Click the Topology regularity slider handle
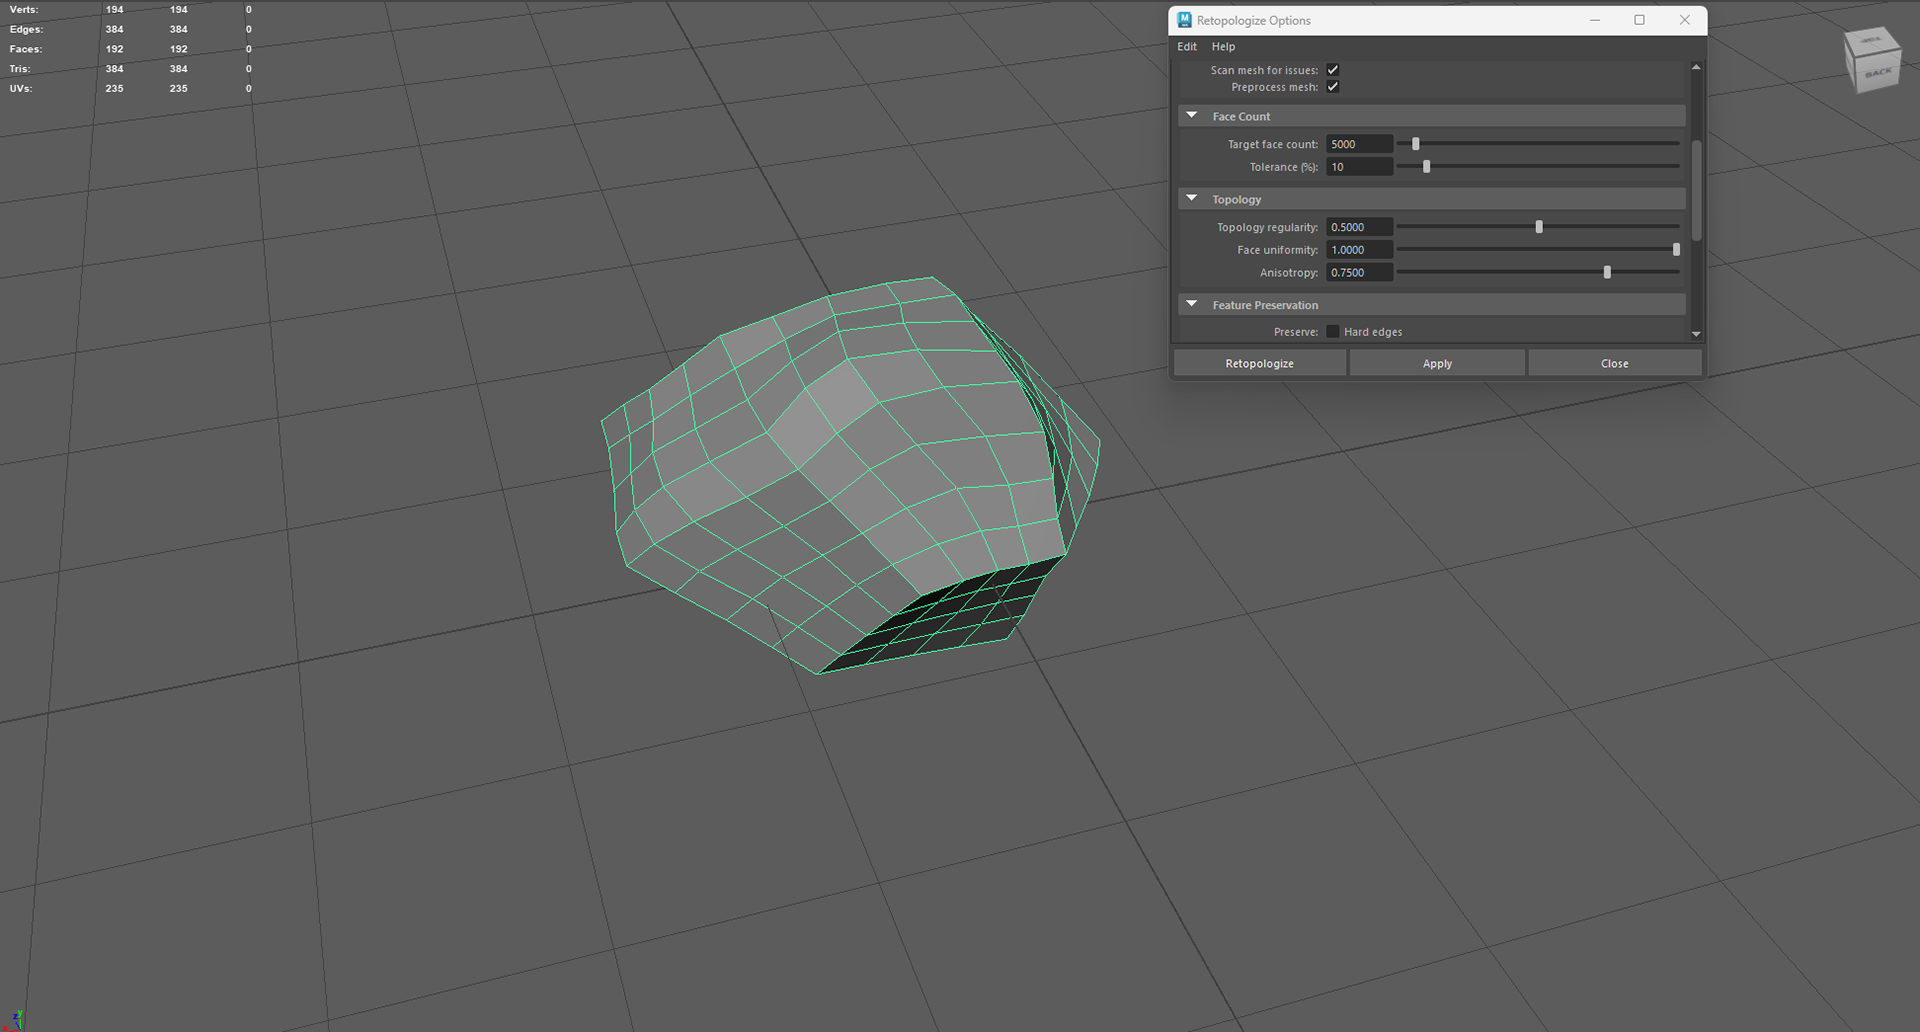Screen dimensions: 1920x1032 [x=1539, y=227]
